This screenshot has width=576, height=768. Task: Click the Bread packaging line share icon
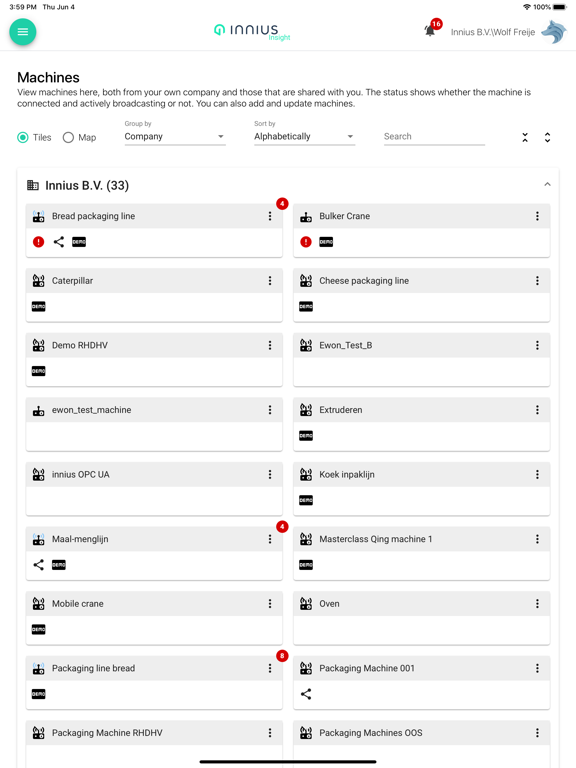point(59,242)
